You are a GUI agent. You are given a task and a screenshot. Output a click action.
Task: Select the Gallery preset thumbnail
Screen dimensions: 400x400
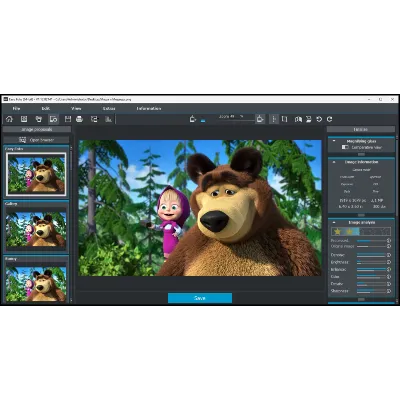point(36,229)
